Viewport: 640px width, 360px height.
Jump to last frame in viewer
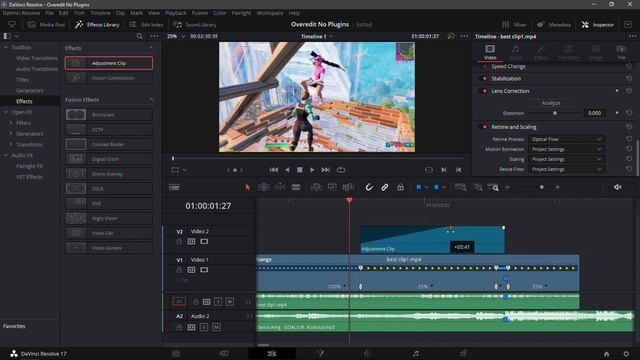(x=325, y=170)
